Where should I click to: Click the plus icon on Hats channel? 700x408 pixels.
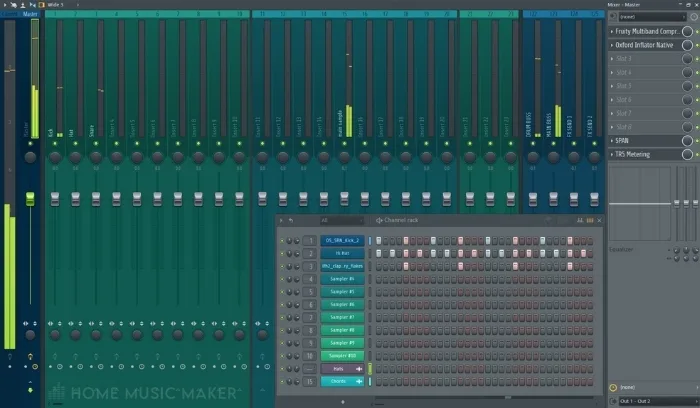pyautogui.click(x=358, y=369)
